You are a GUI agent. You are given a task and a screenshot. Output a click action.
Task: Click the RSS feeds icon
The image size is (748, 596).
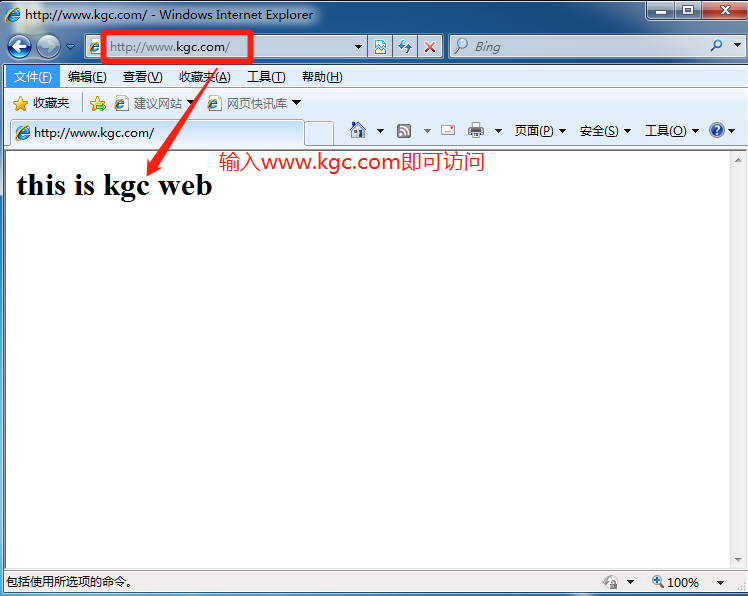pyautogui.click(x=404, y=131)
